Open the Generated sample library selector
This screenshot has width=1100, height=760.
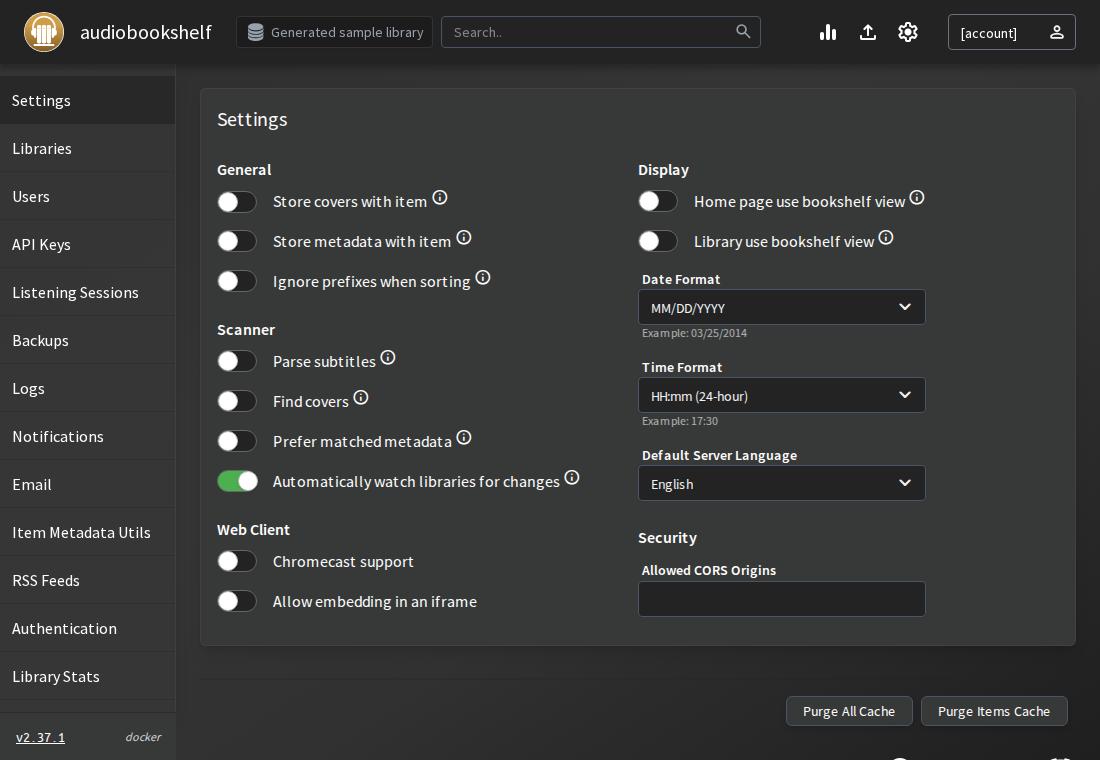[x=335, y=32]
